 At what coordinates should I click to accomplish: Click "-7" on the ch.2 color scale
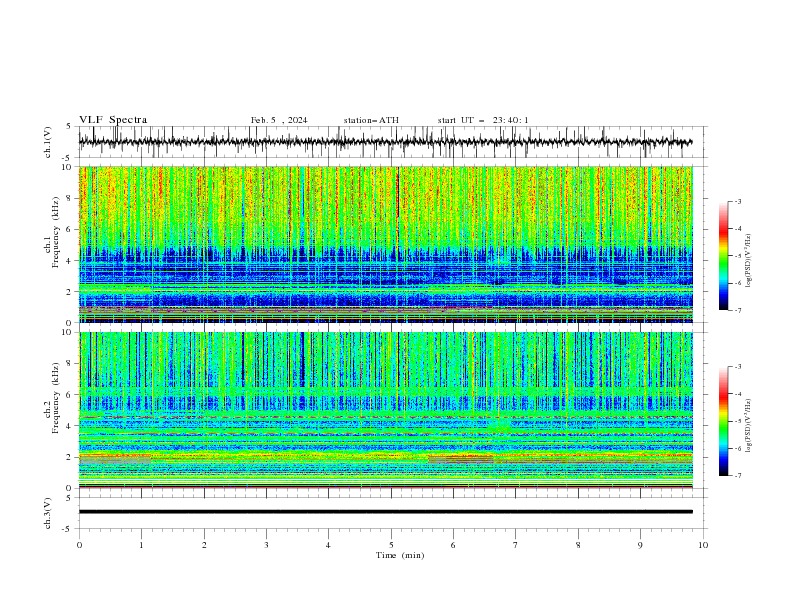tap(738, 475)
